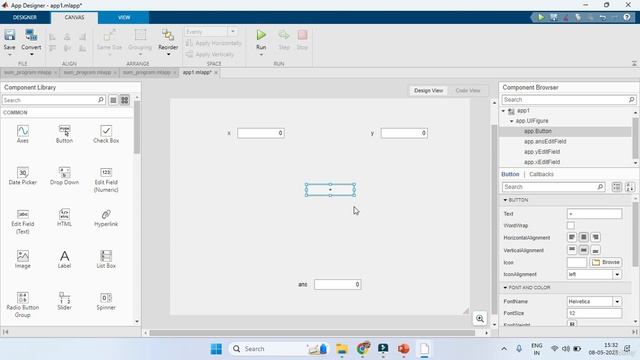Click the canvas zoom magnifier icon

[x=480, y=318]
